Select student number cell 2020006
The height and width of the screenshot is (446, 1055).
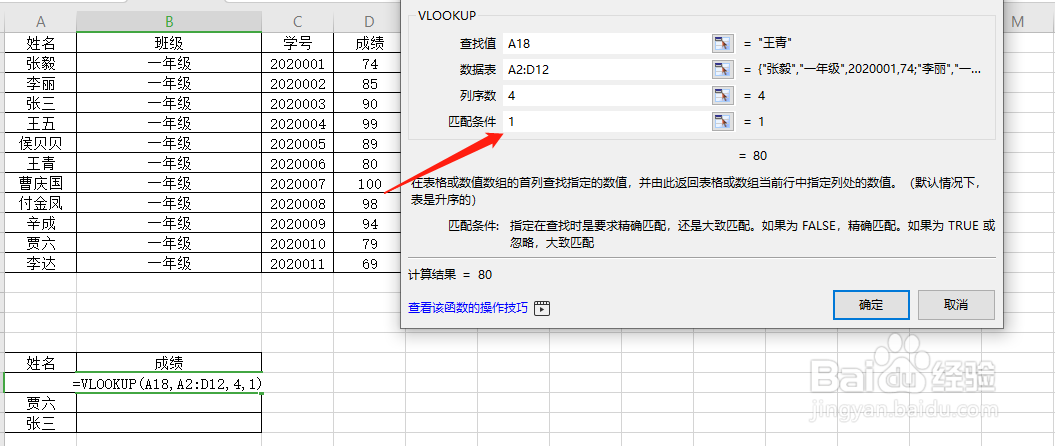(x=297, y=163)
